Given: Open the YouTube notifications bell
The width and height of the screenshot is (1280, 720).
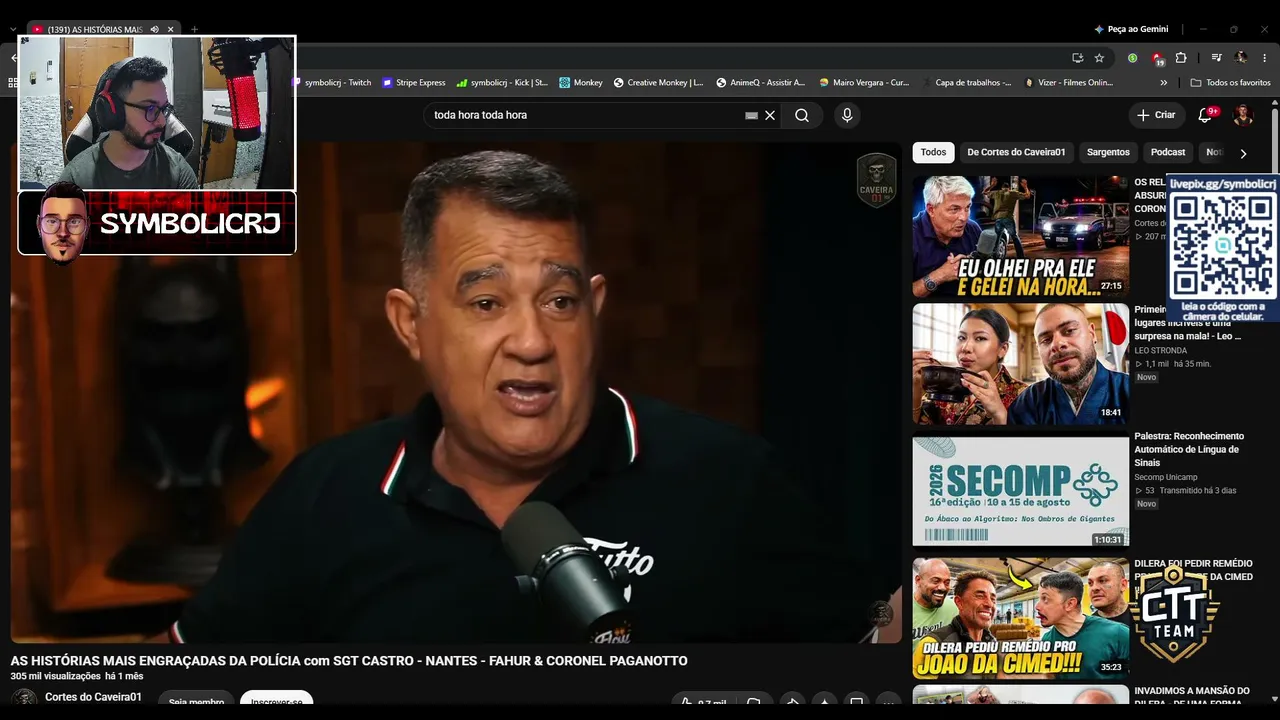Looking at the screenshot, I should click(1205, 115).
